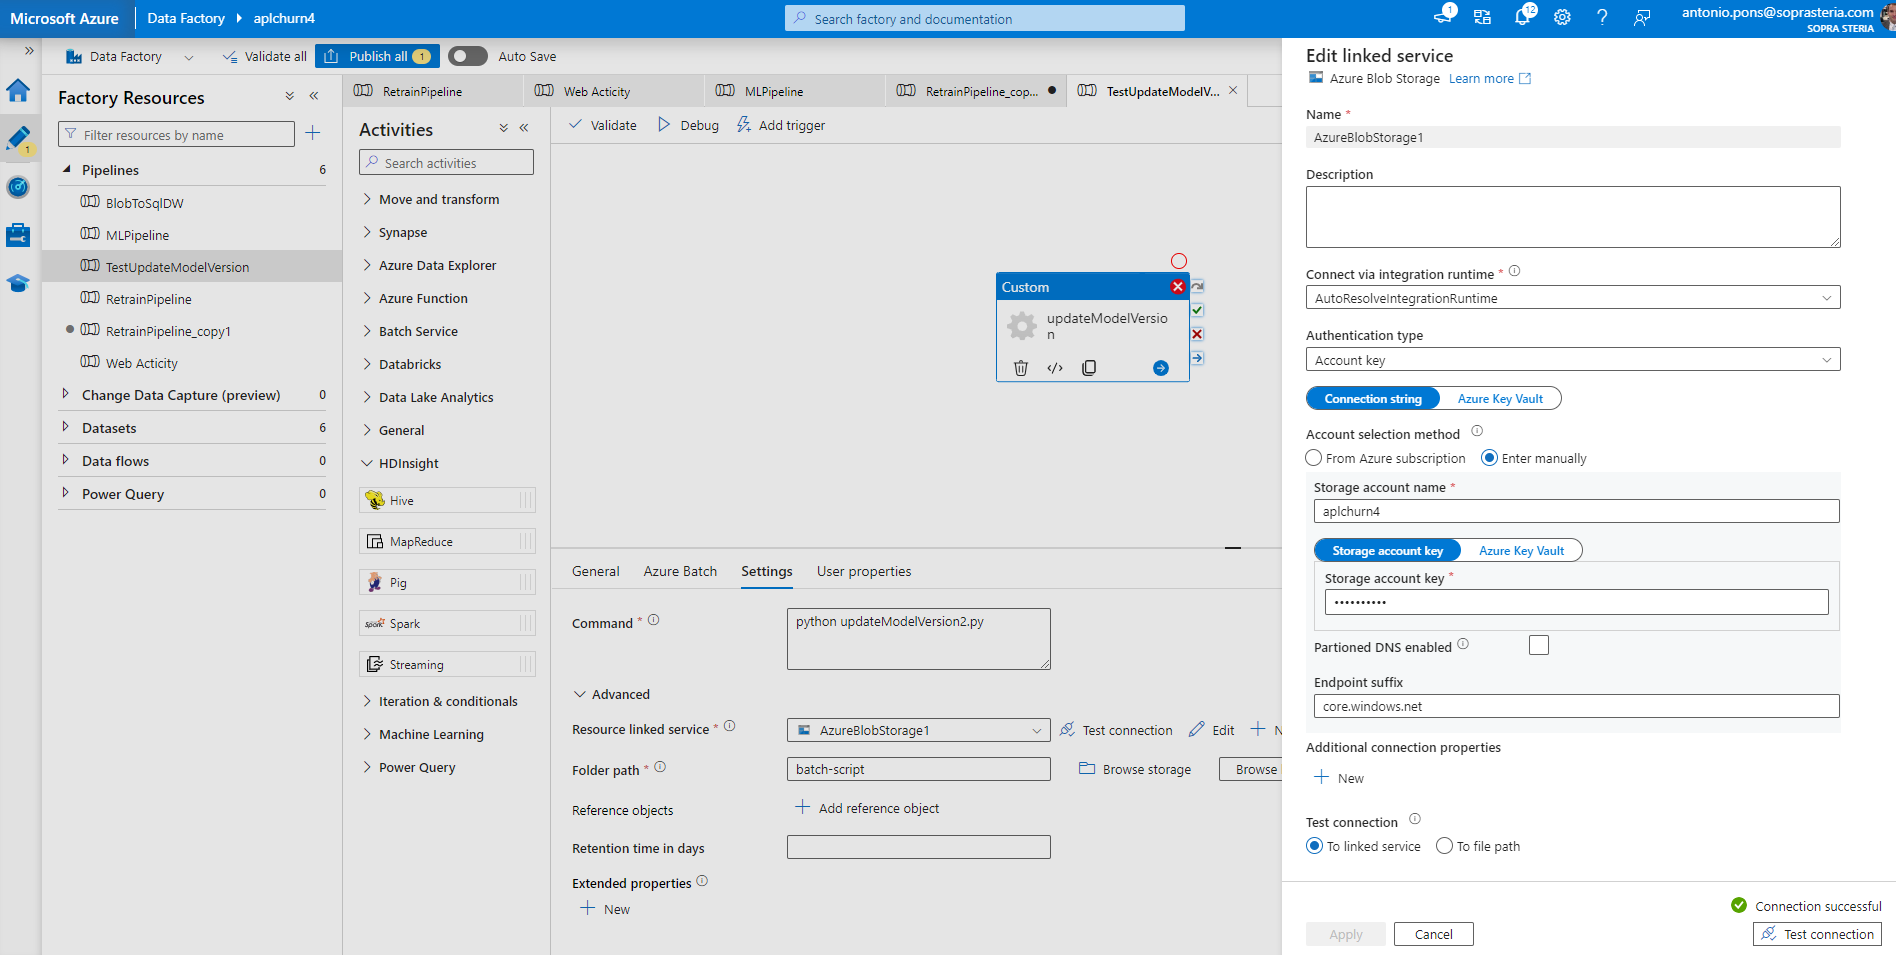
Task: Delete the updateModelVersion activity with trash icon
Action: (1020, 368)
